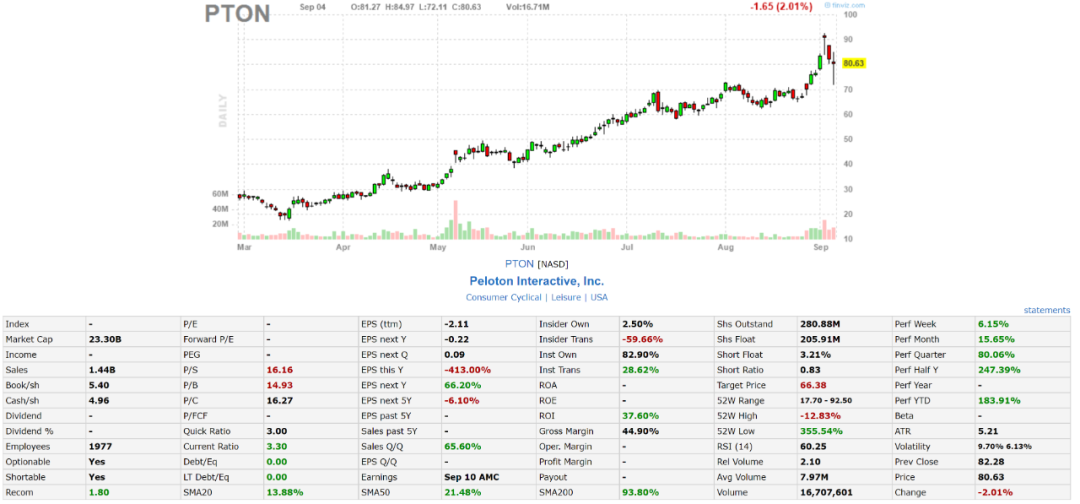Open the PTON ticker link below the chart
Image resolution: width=1080 pixels, height=504 pixels.
519,264
